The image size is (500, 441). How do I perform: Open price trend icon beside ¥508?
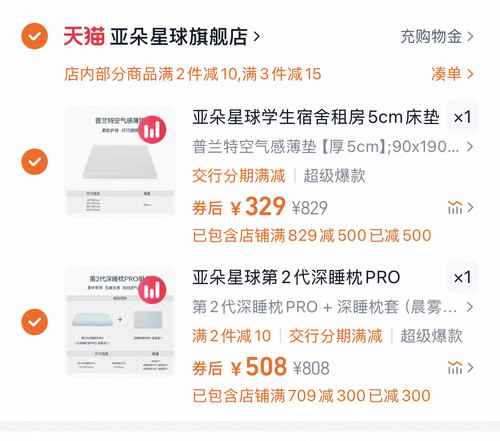(460, 368)
